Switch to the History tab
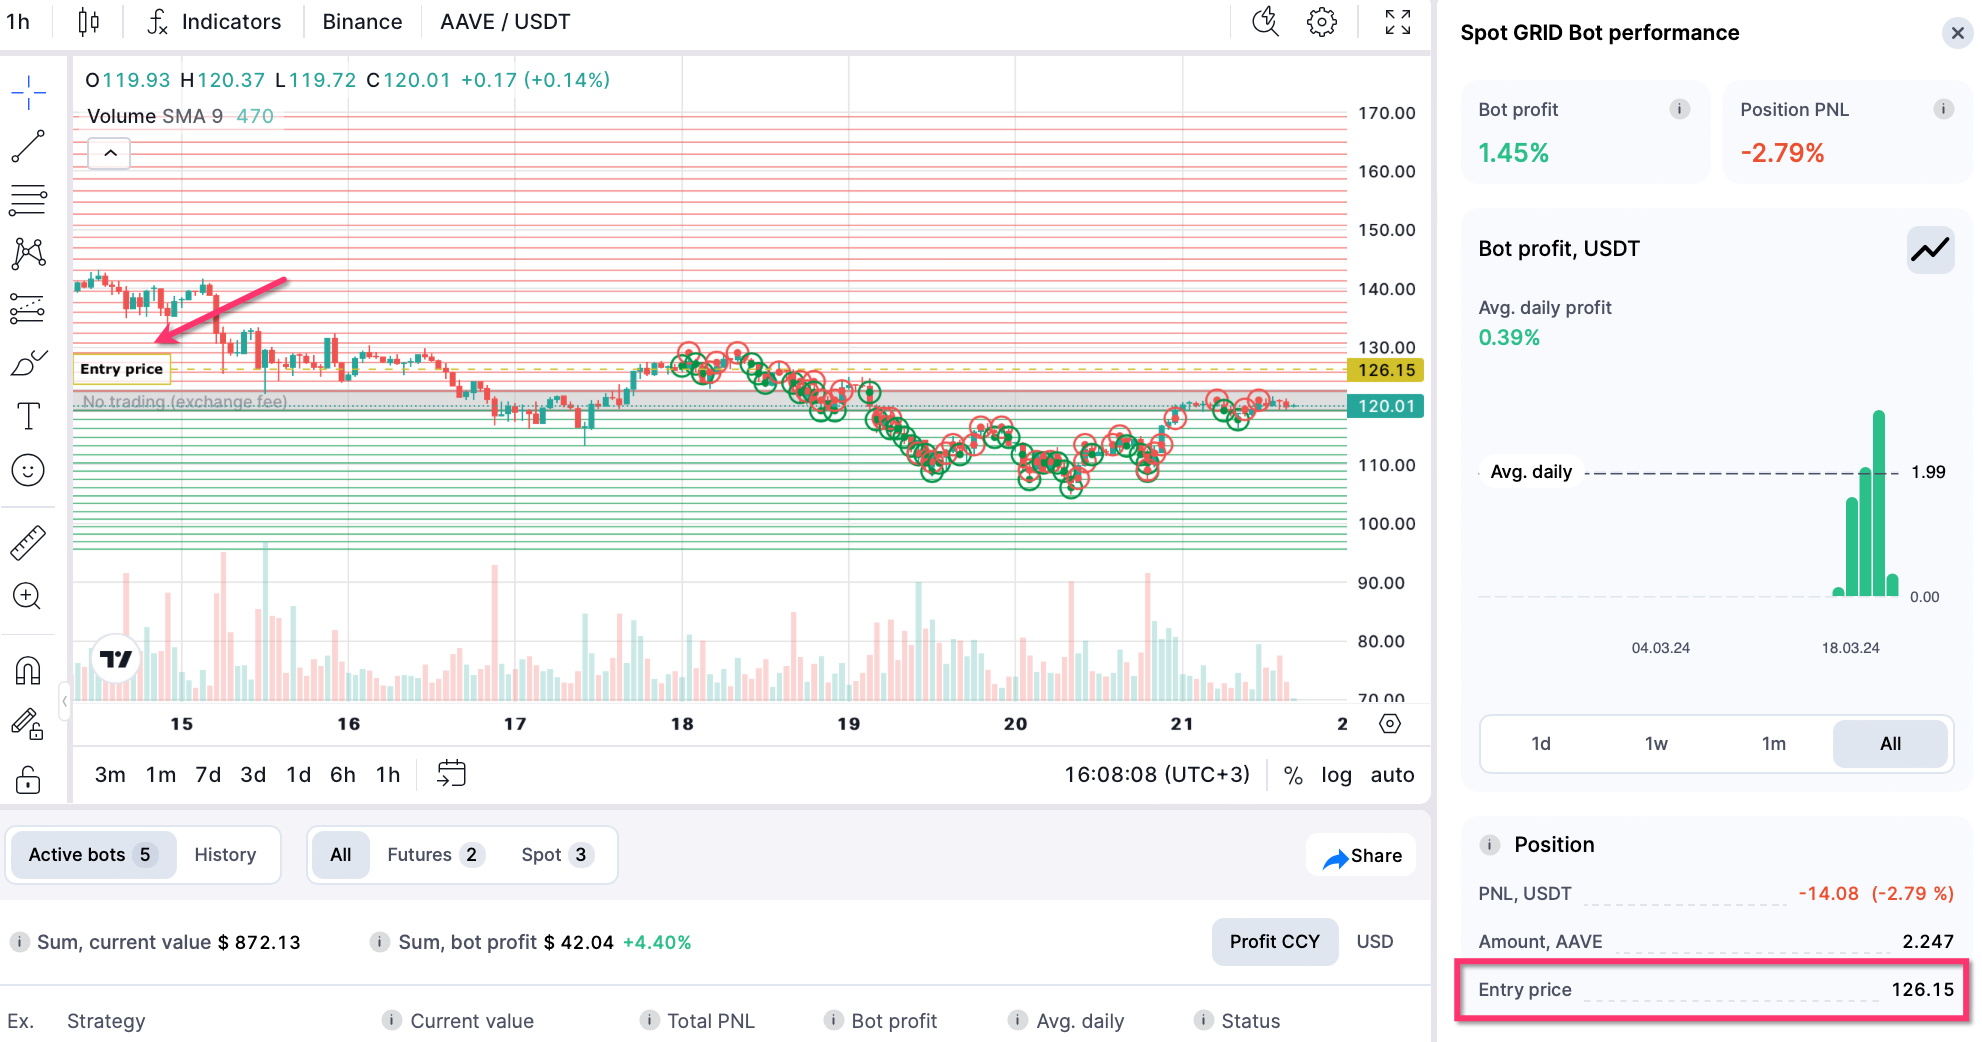This screenshot has height=1042, width=1982. pos(225,855)
